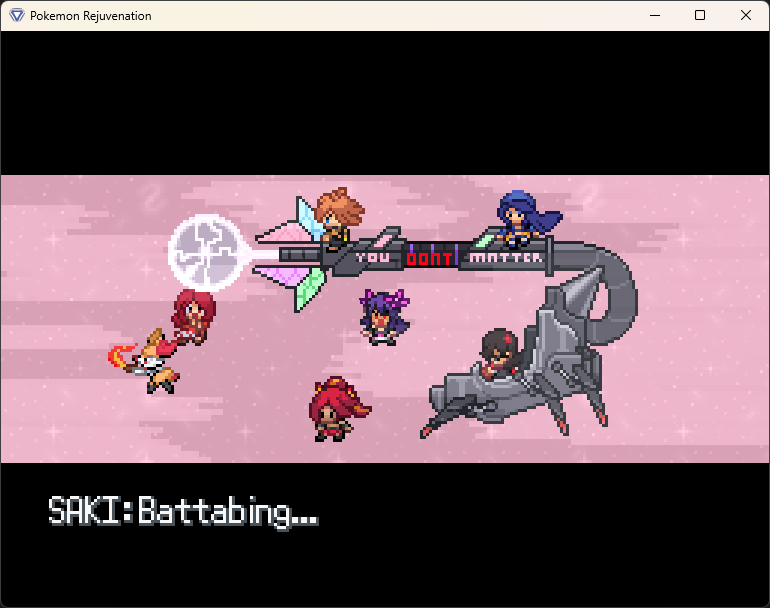Click the flame-tailed fox Pokemon sprite

coord(146,362)
